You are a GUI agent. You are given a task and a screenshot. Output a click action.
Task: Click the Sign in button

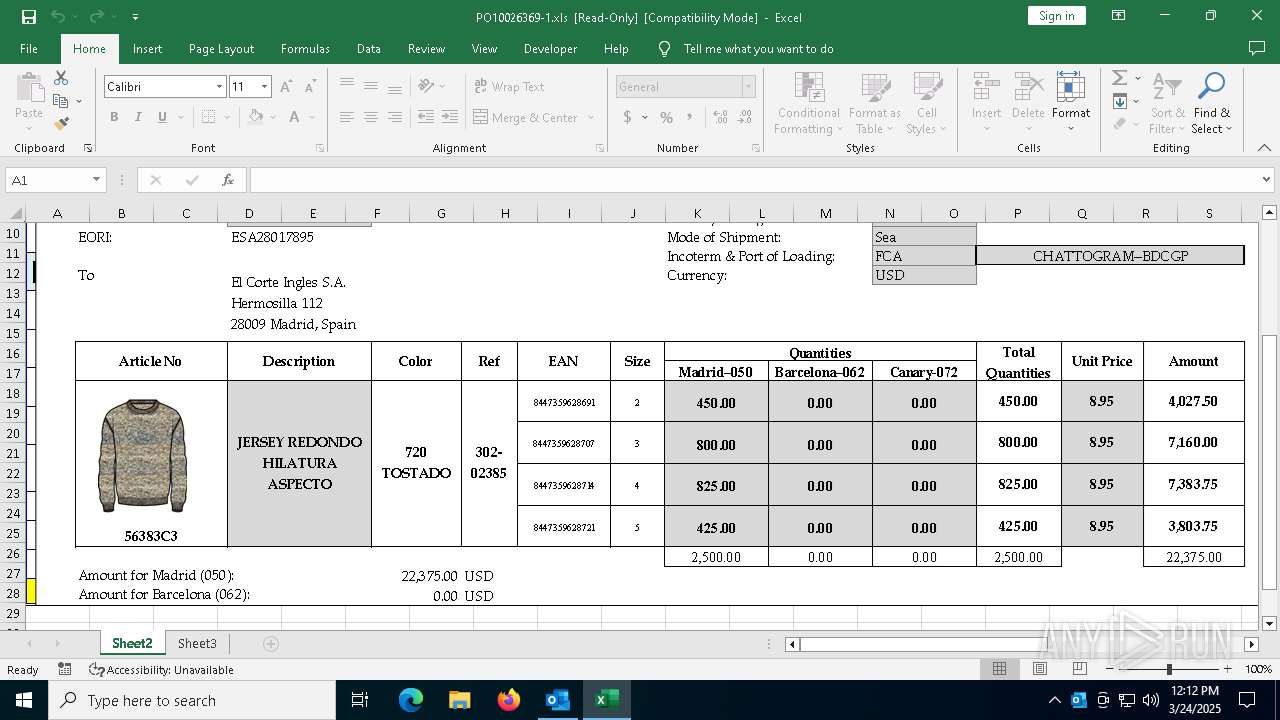[1057, 16]
